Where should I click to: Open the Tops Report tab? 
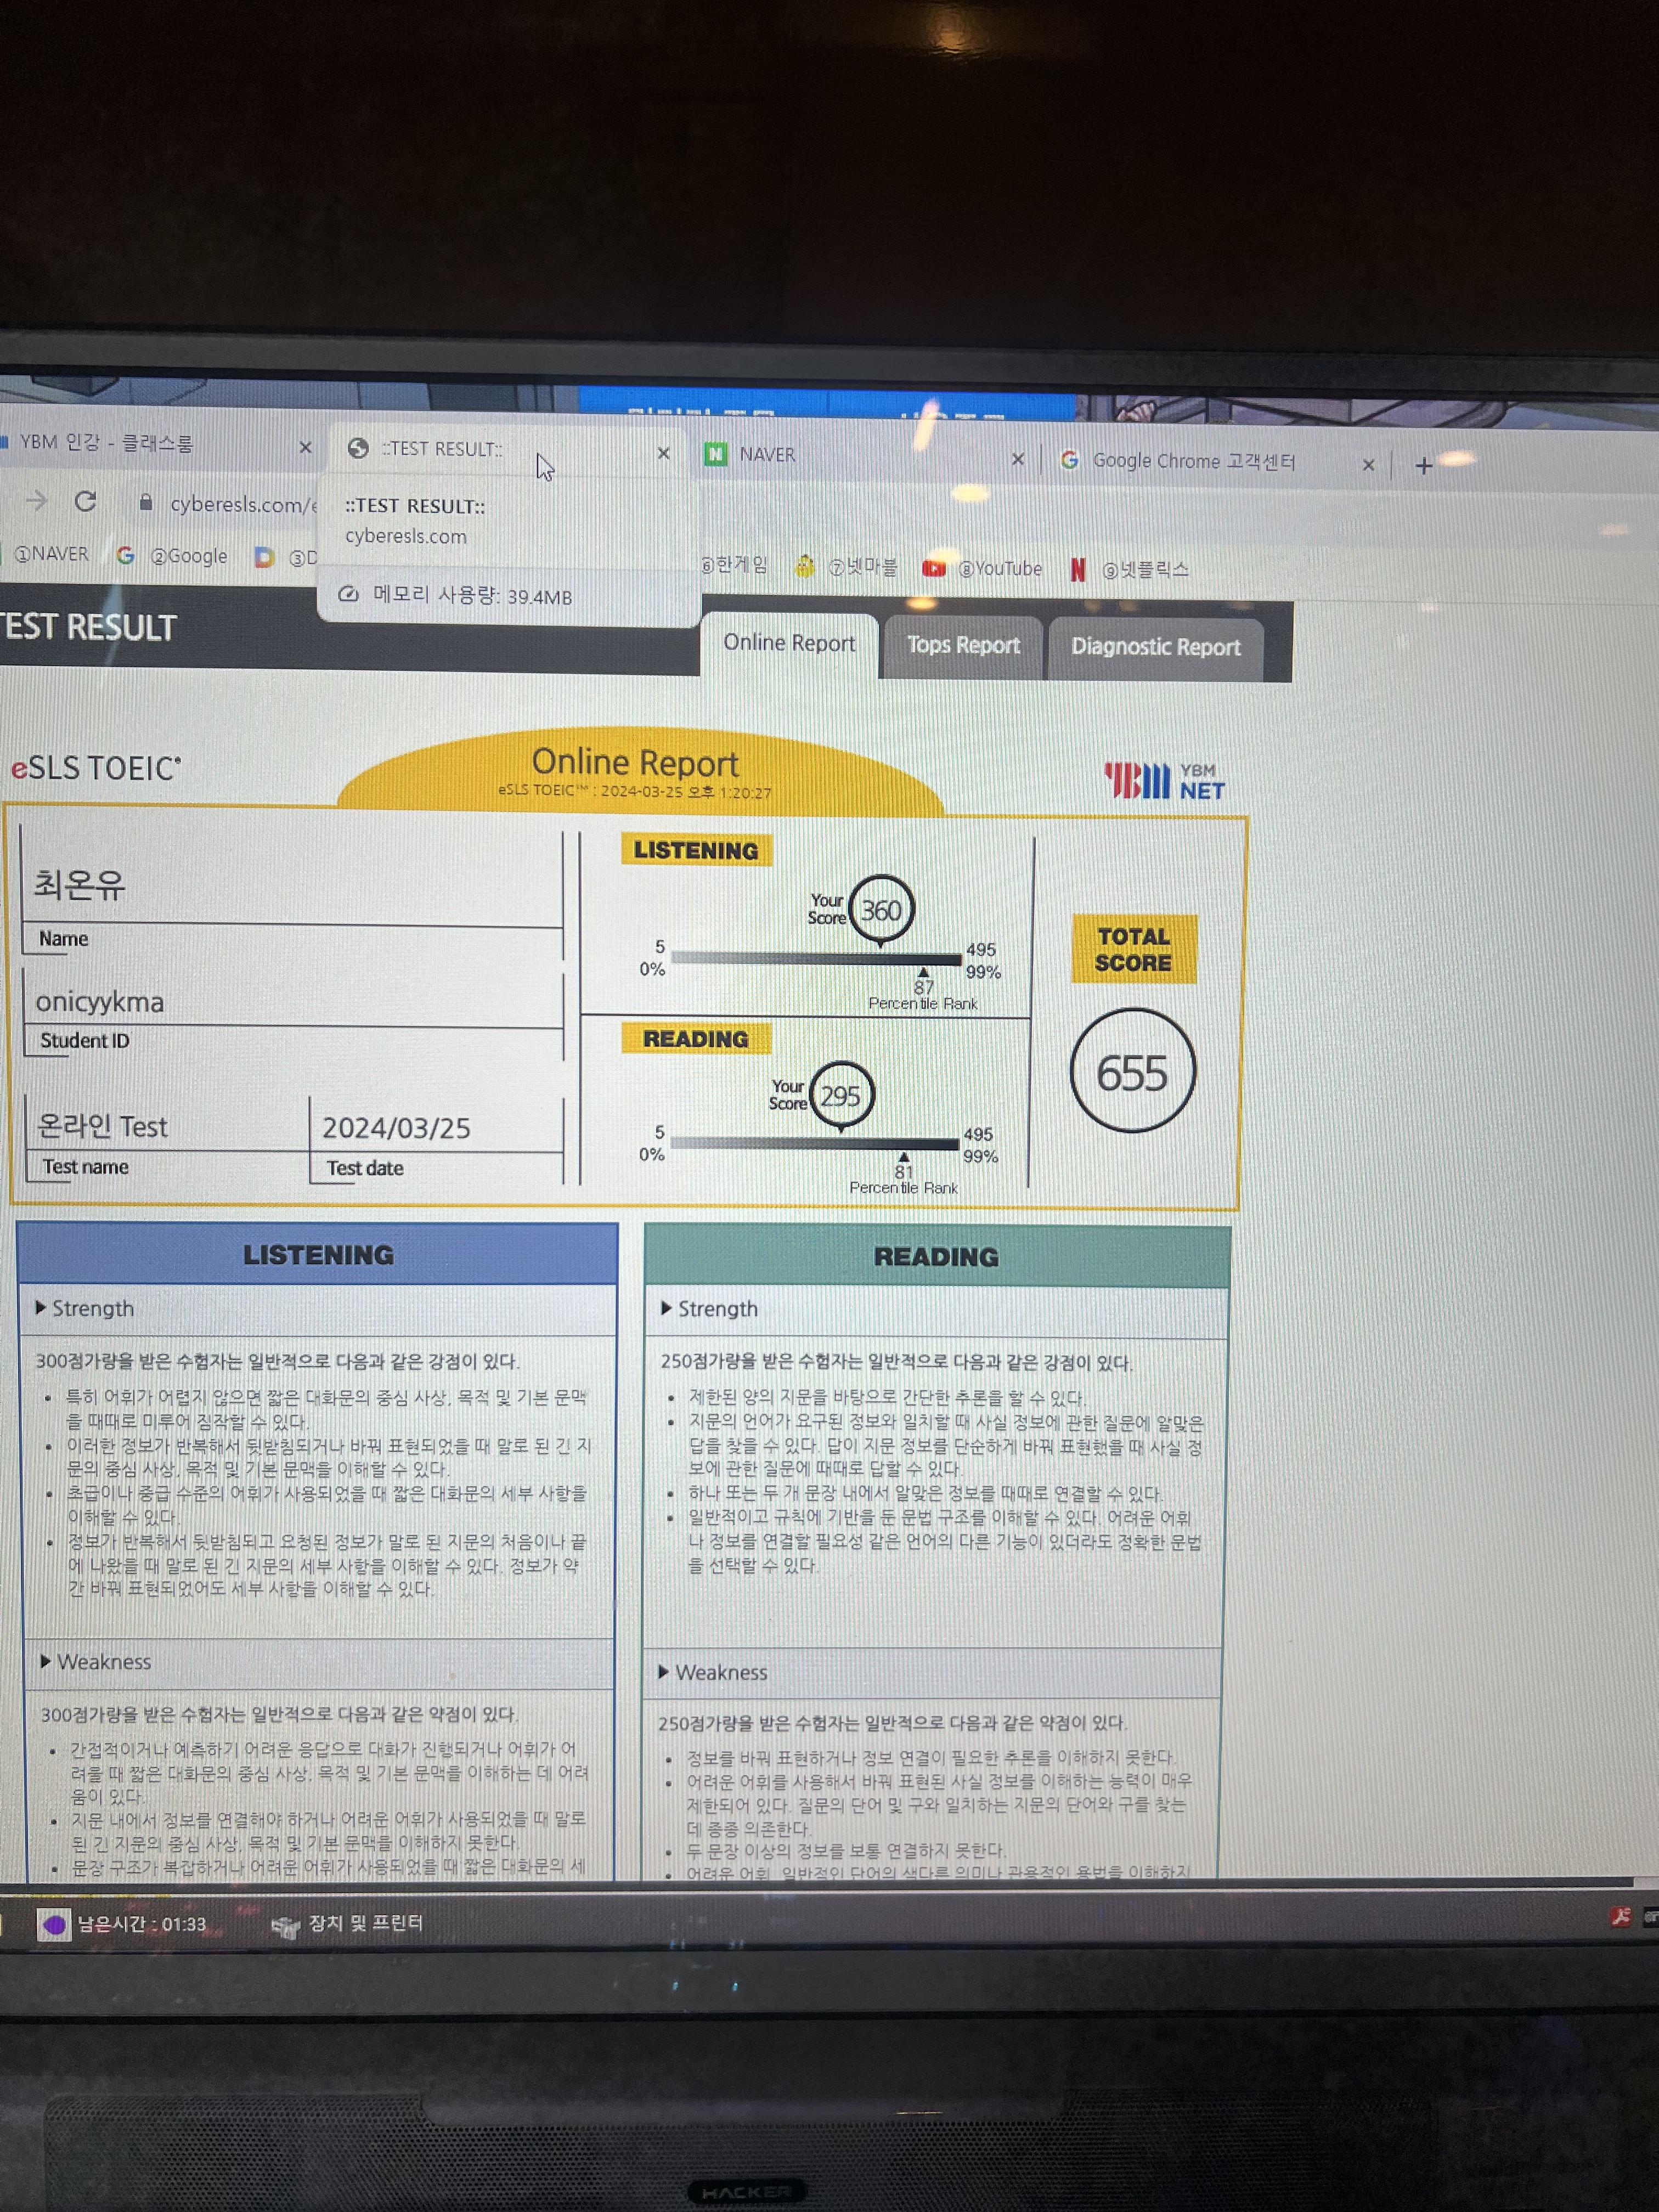pyautogui.click(x=963, y=646)
